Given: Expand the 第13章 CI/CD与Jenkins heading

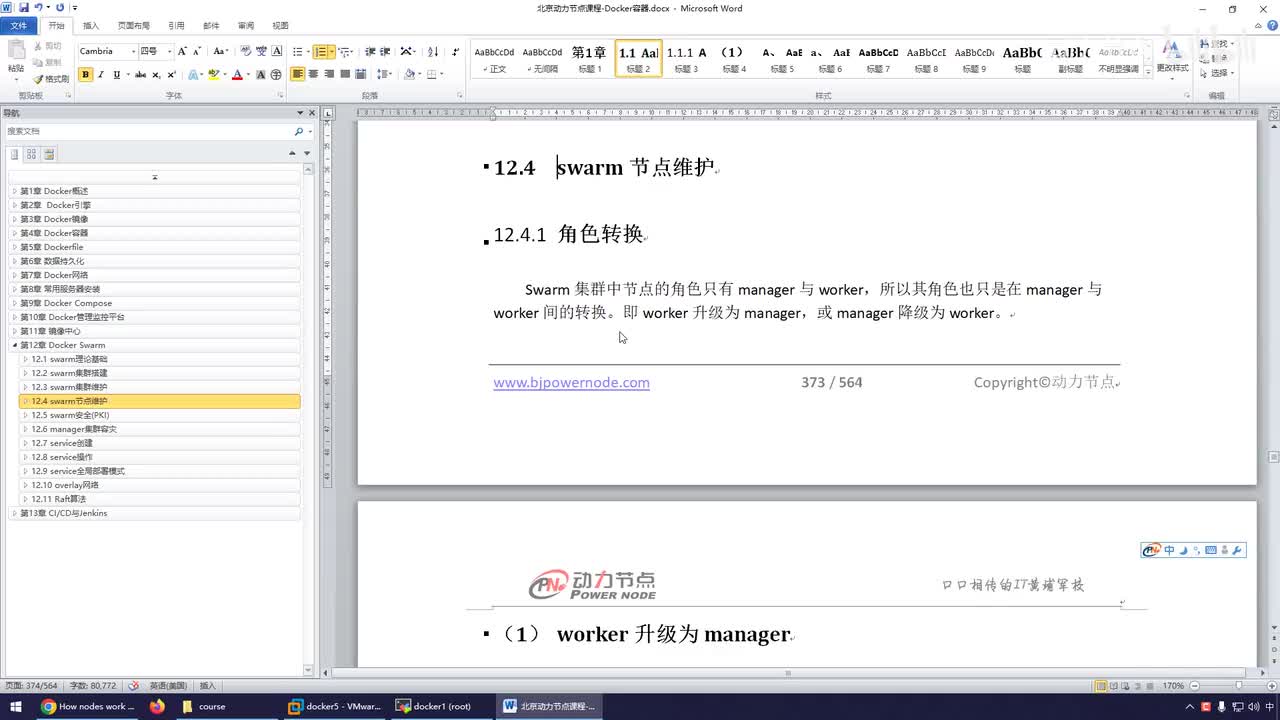Looking at the screenshot, I should [x=14, y=513].
